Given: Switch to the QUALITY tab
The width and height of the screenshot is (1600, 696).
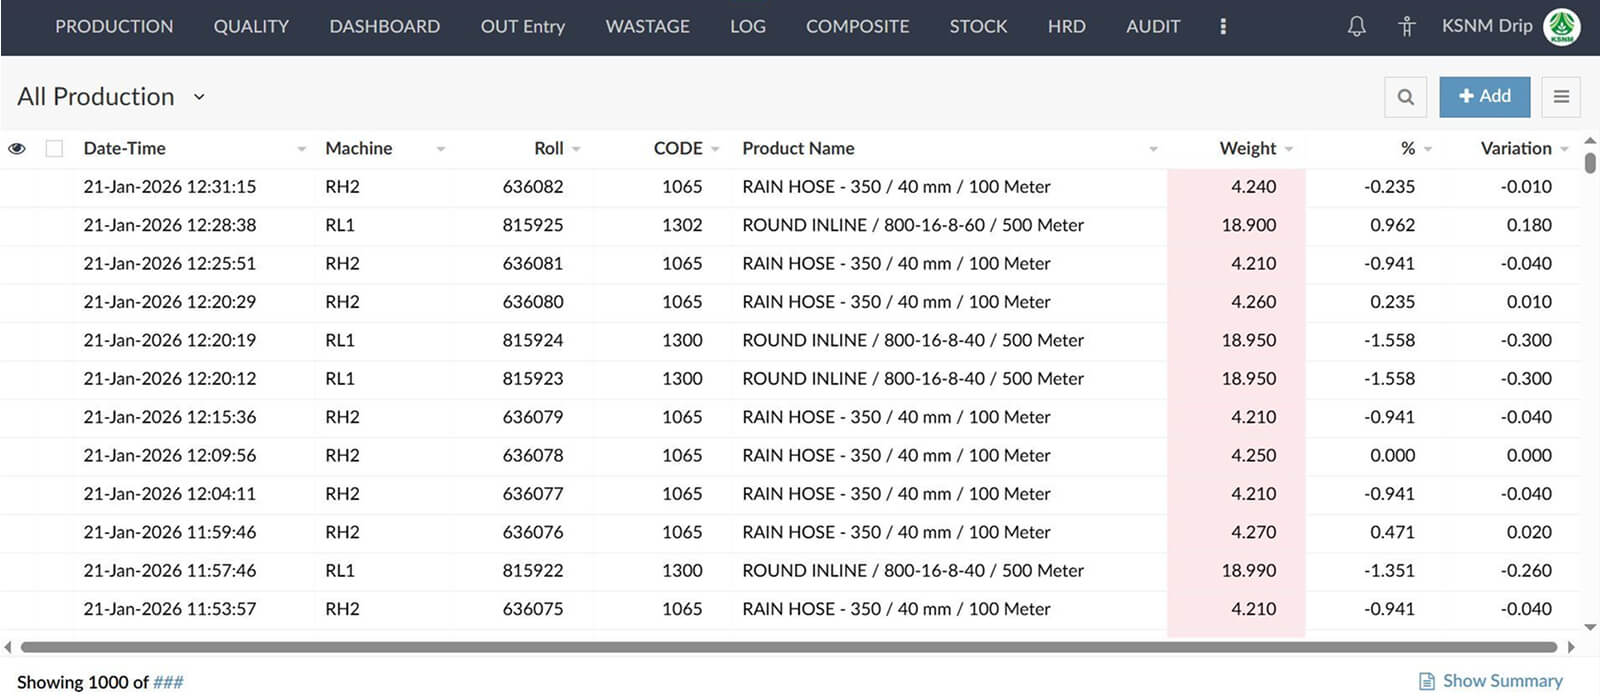Looking at the screenshot, I should coord(251,27).
